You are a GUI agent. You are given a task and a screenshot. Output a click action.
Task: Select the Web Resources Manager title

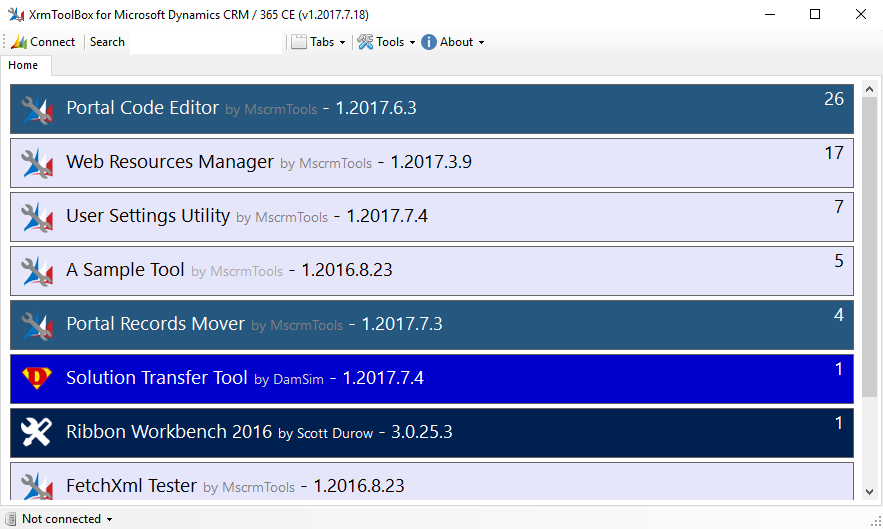[x=170, y=162]
